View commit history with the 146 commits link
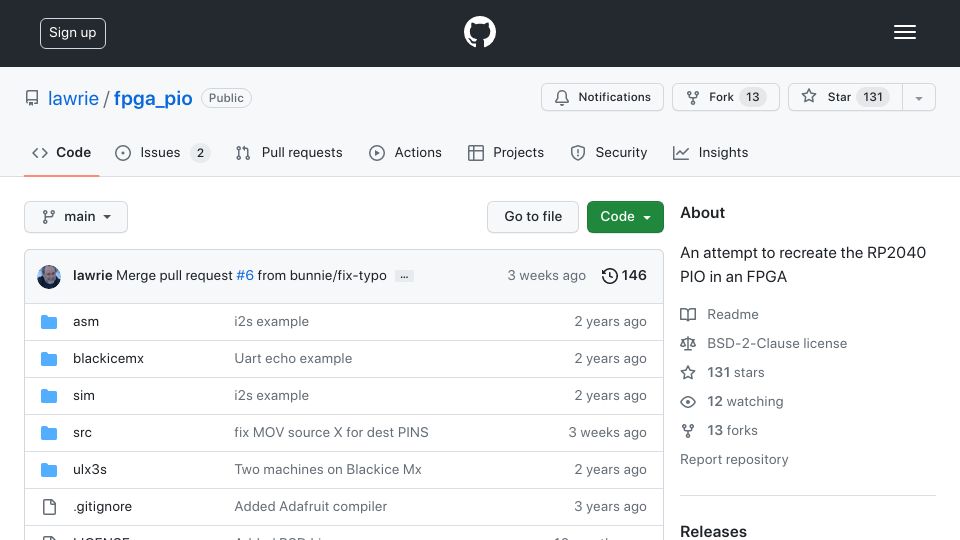The height and width of the screenshot is (540, 960). [624, 276]
